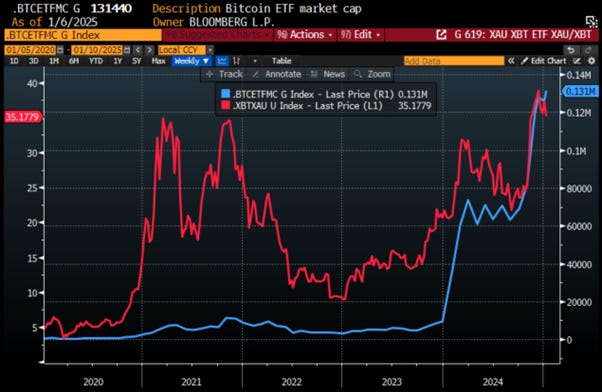Viewport: 602px width, 392px height.
Task: Click the double-chevron collapse icon near Add Data
Action: [511, 61]
